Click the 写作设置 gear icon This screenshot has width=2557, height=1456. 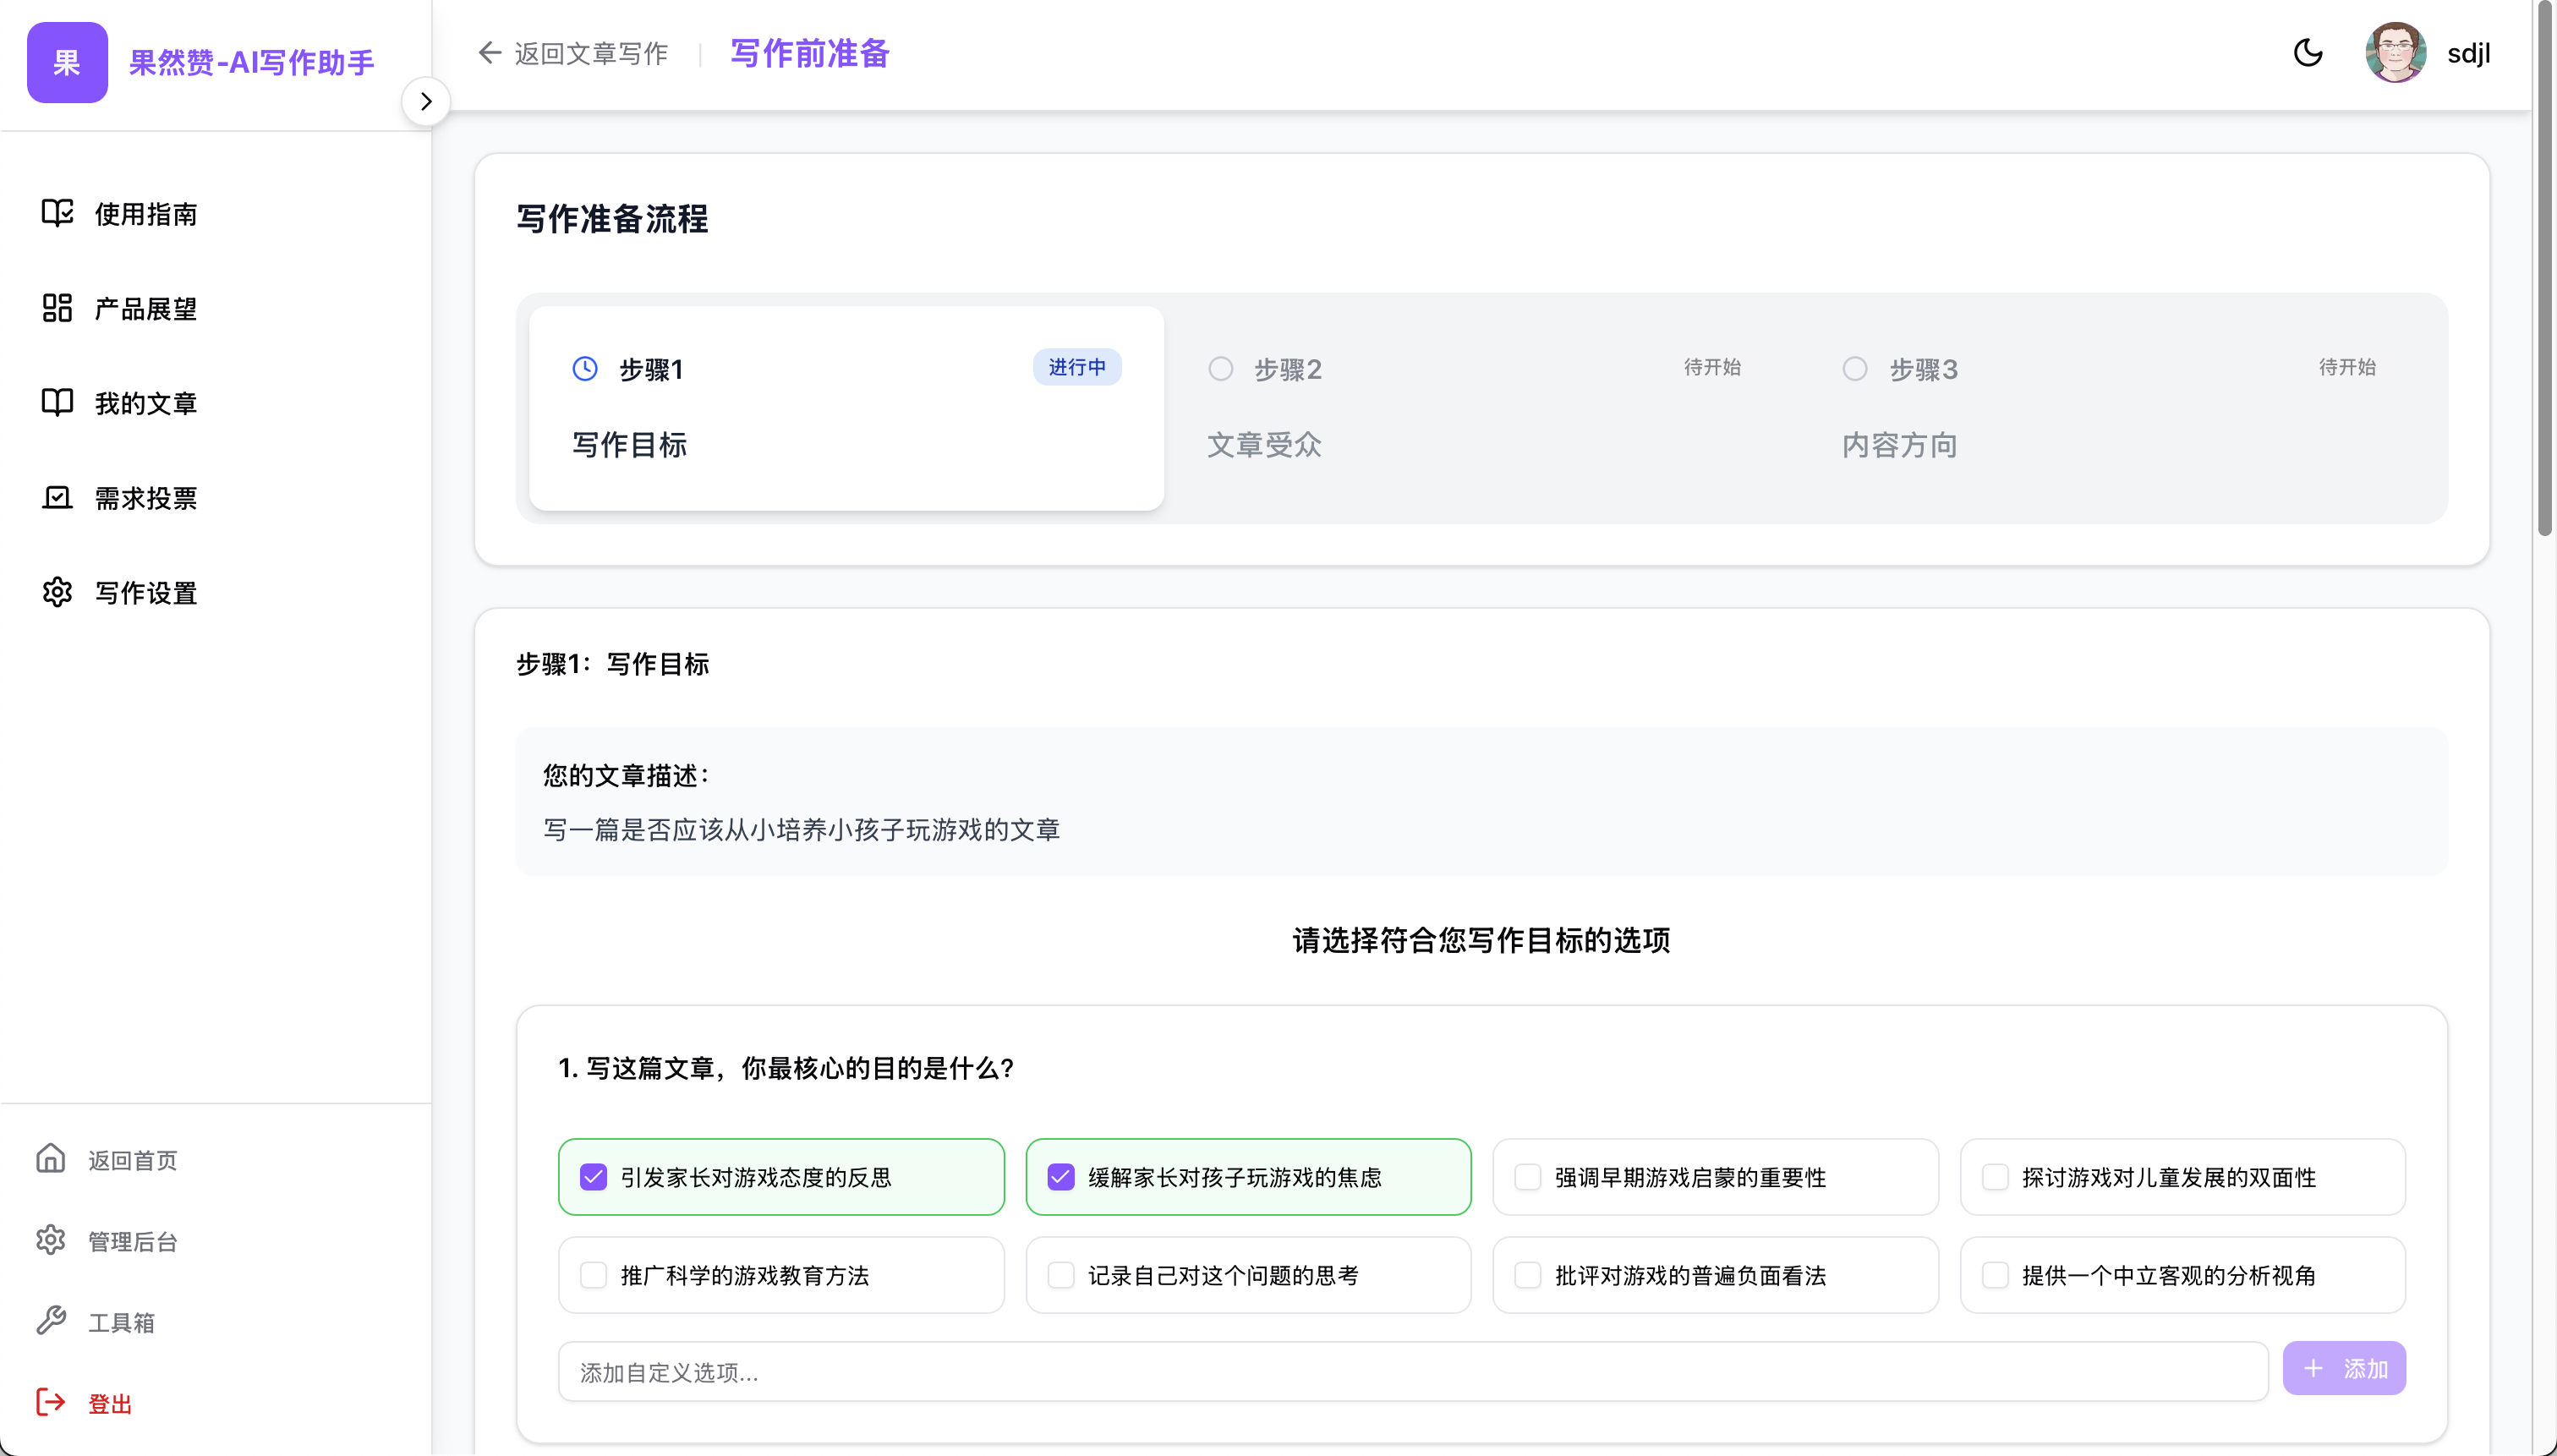coord(57,592)
